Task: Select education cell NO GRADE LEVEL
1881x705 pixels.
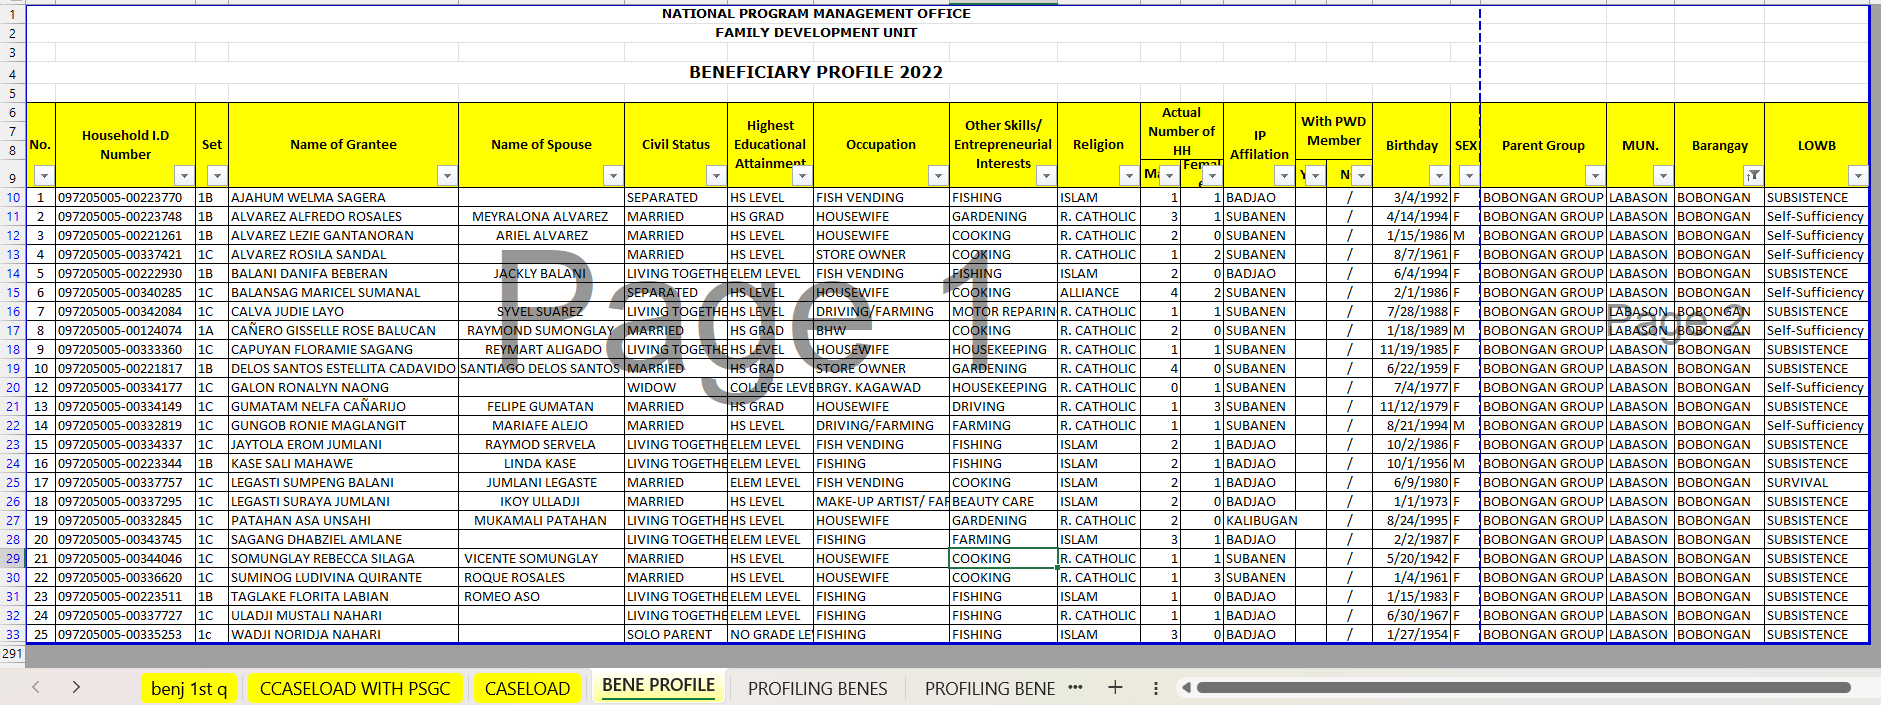Action: (770, 634)
